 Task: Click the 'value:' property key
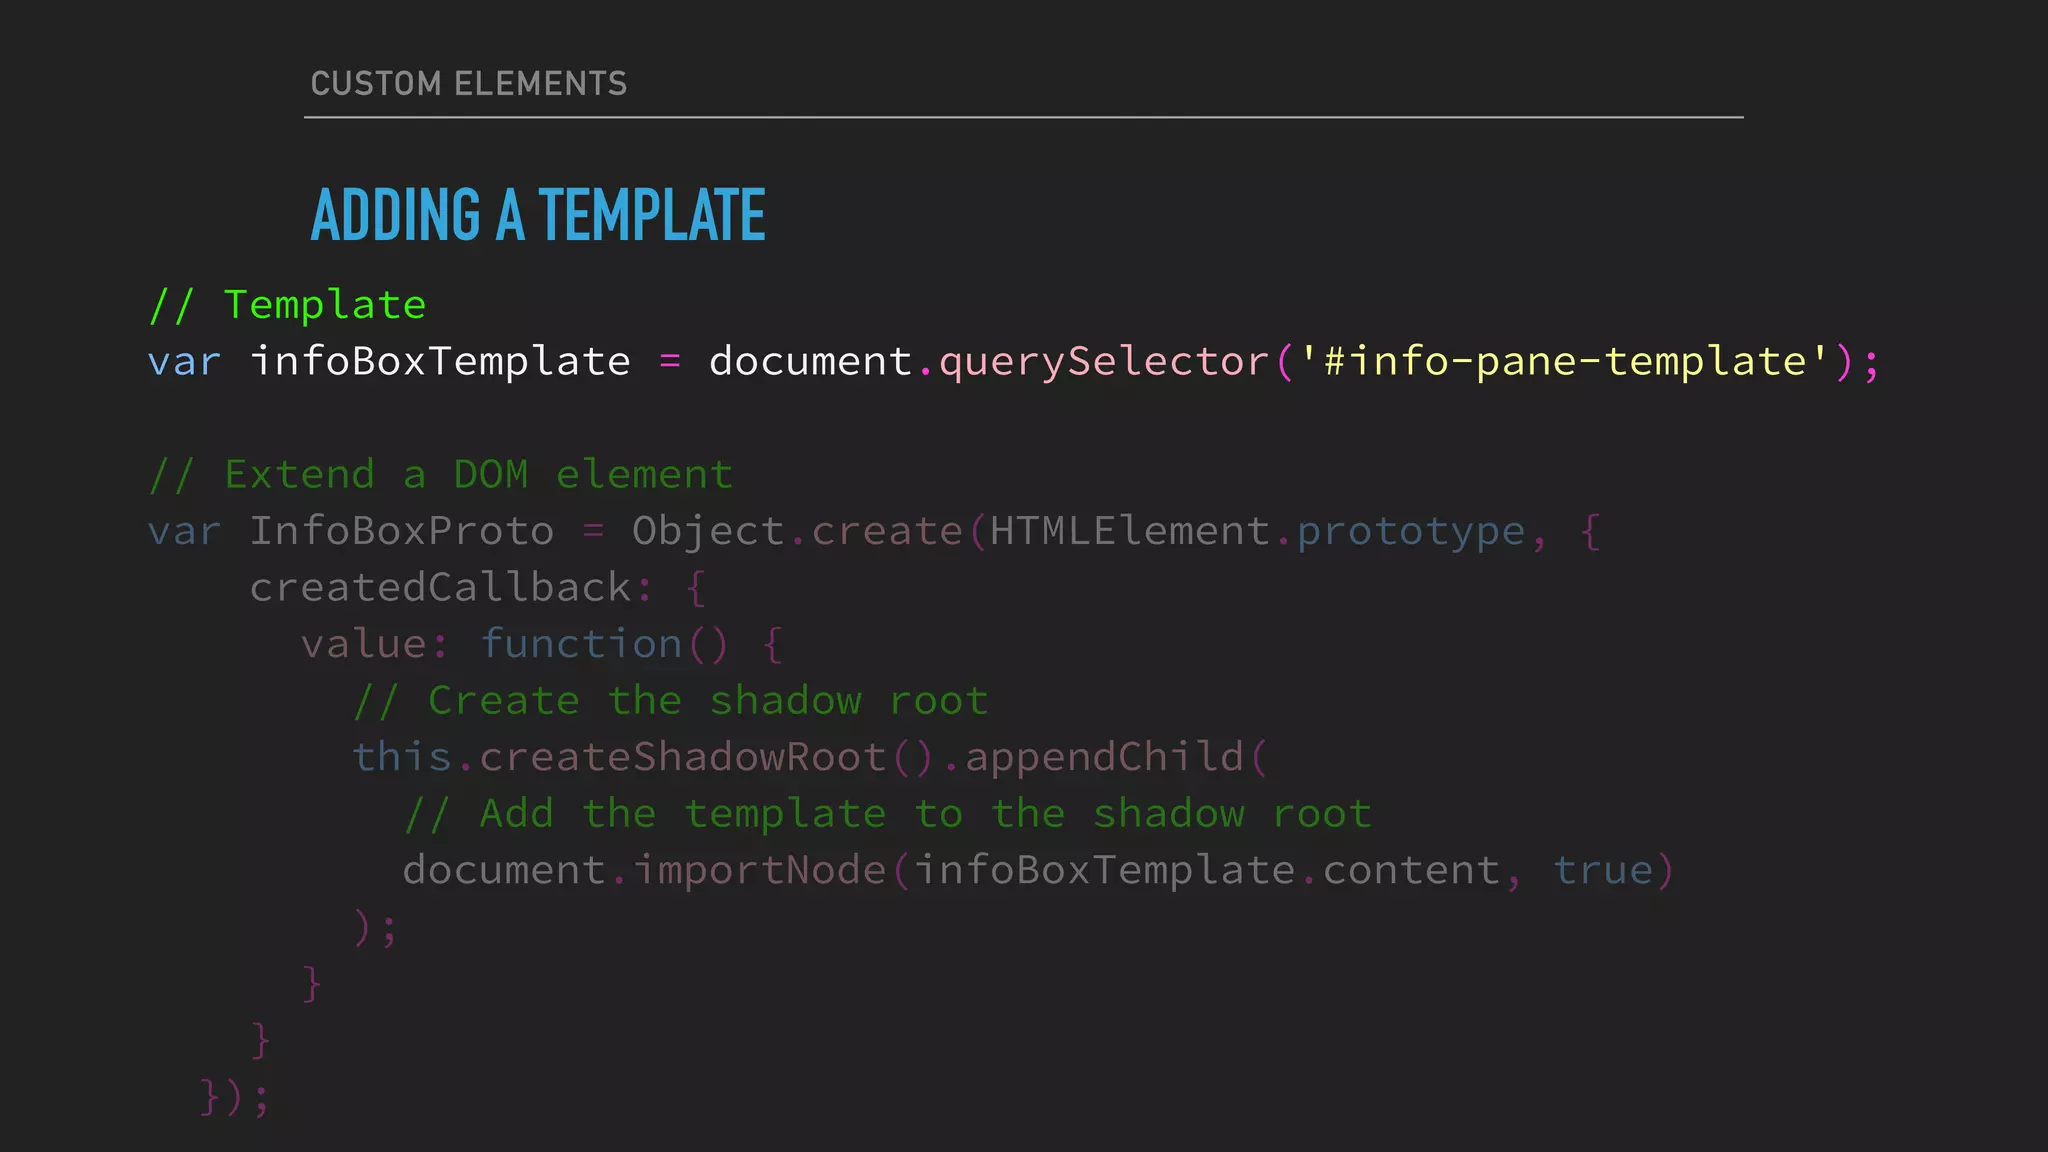(x=375, y=644)
